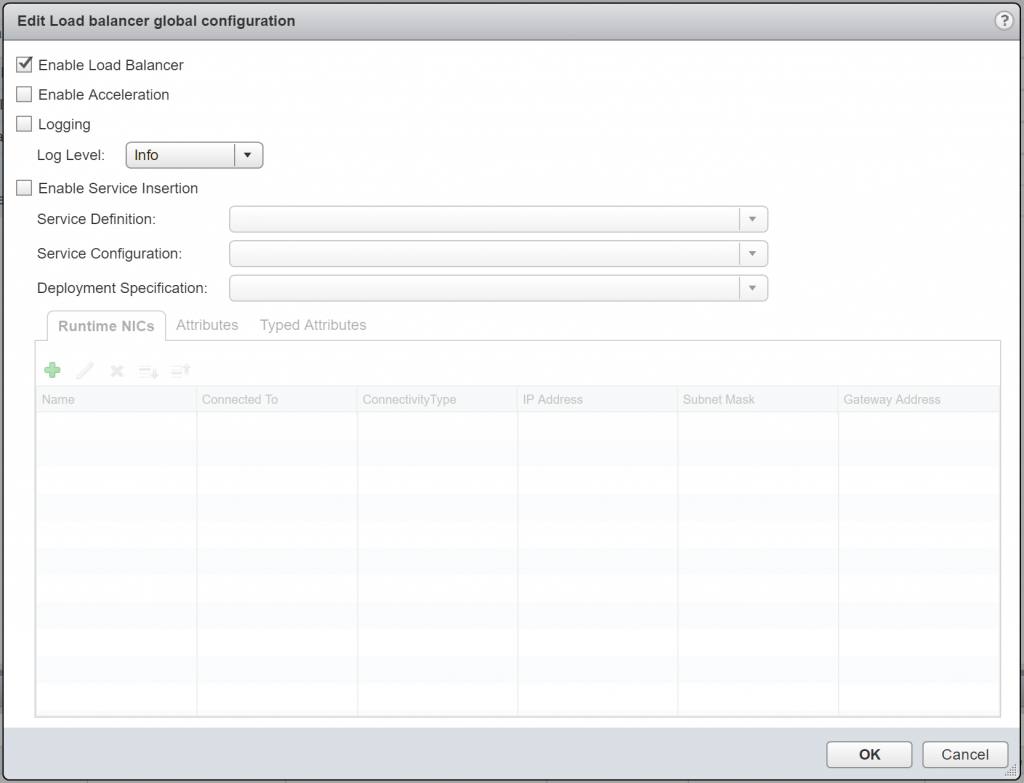Open the Log Level dropdown
The width and height of the screenshot is (1024, 783).
[x=246, y=155]
